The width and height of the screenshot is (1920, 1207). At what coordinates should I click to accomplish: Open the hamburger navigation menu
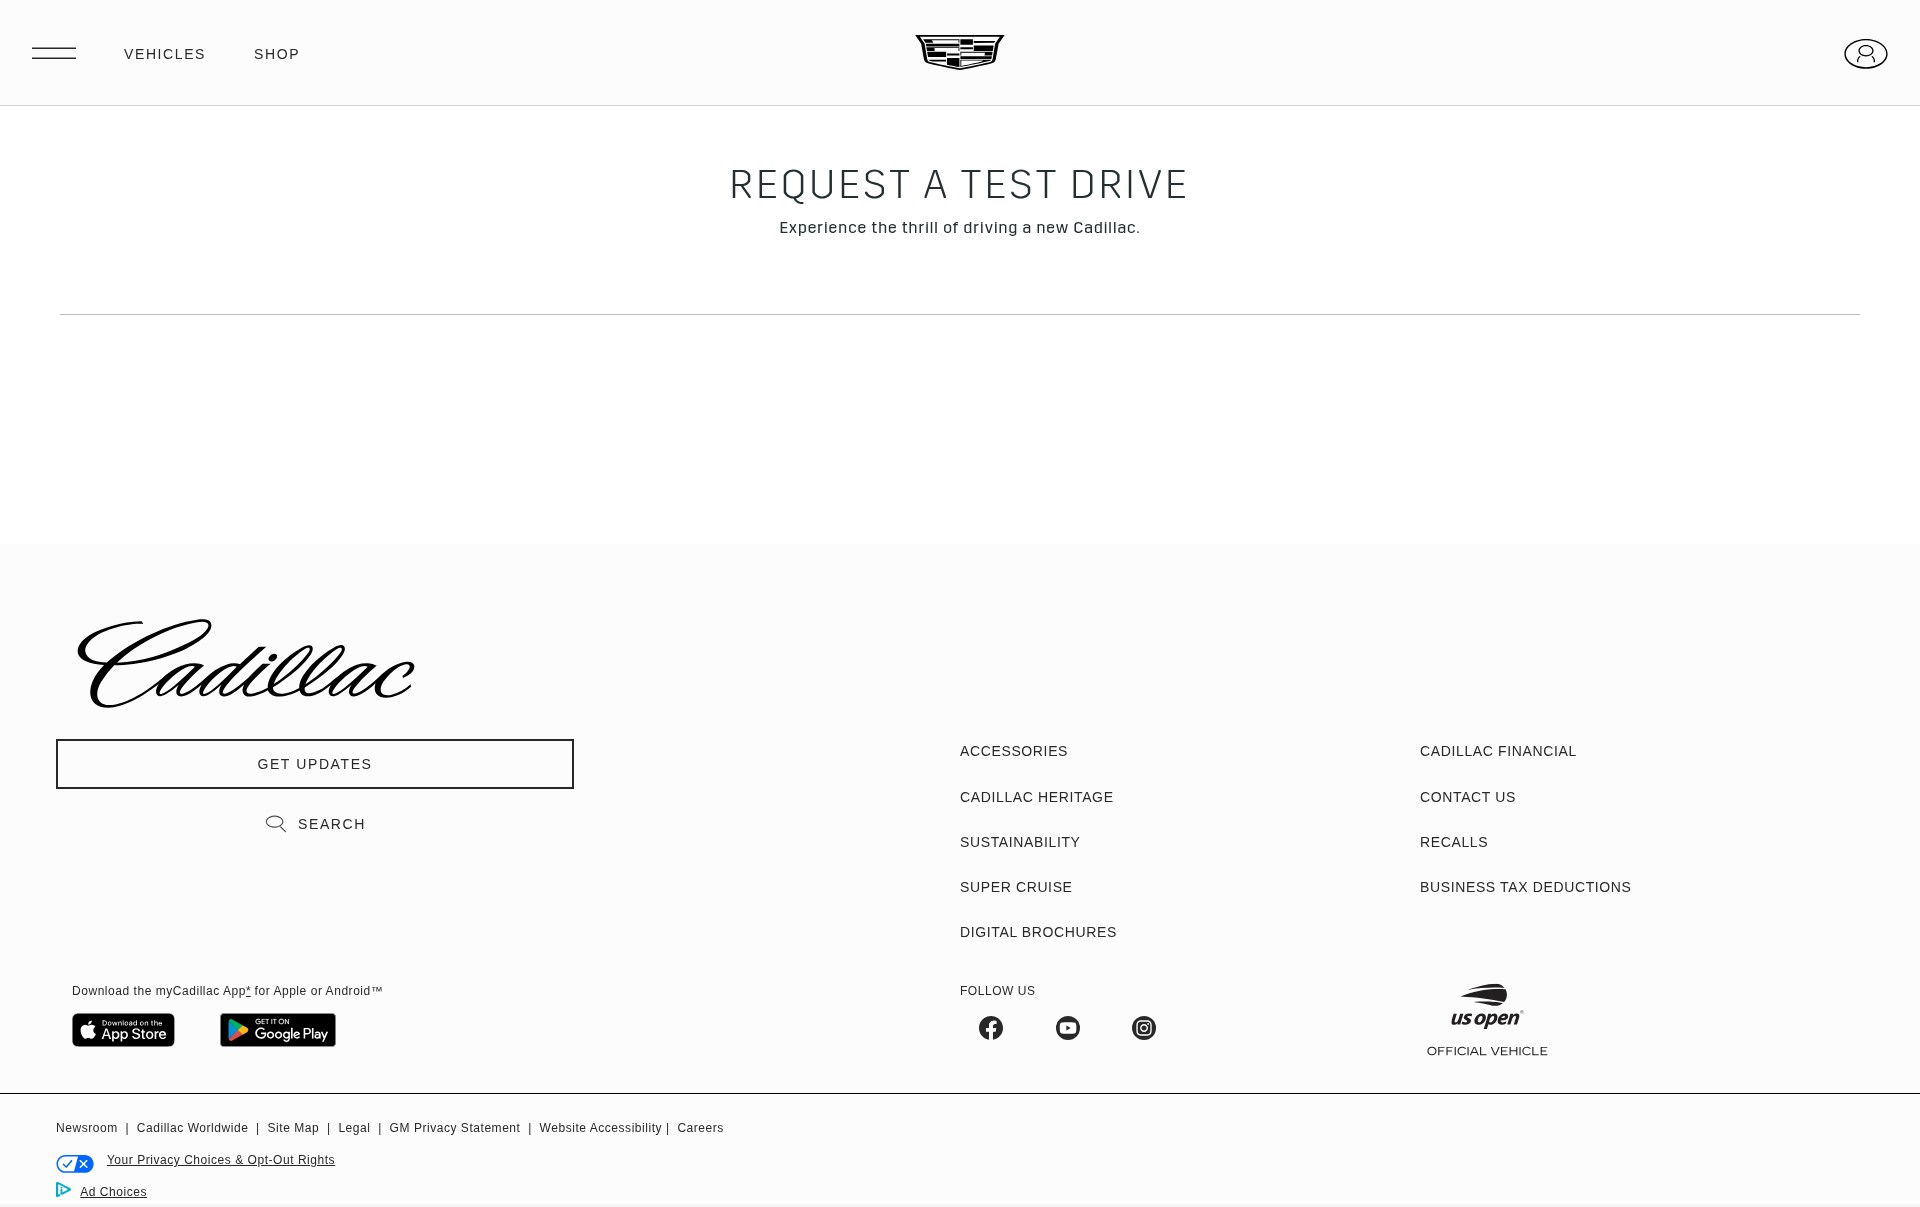54,52
